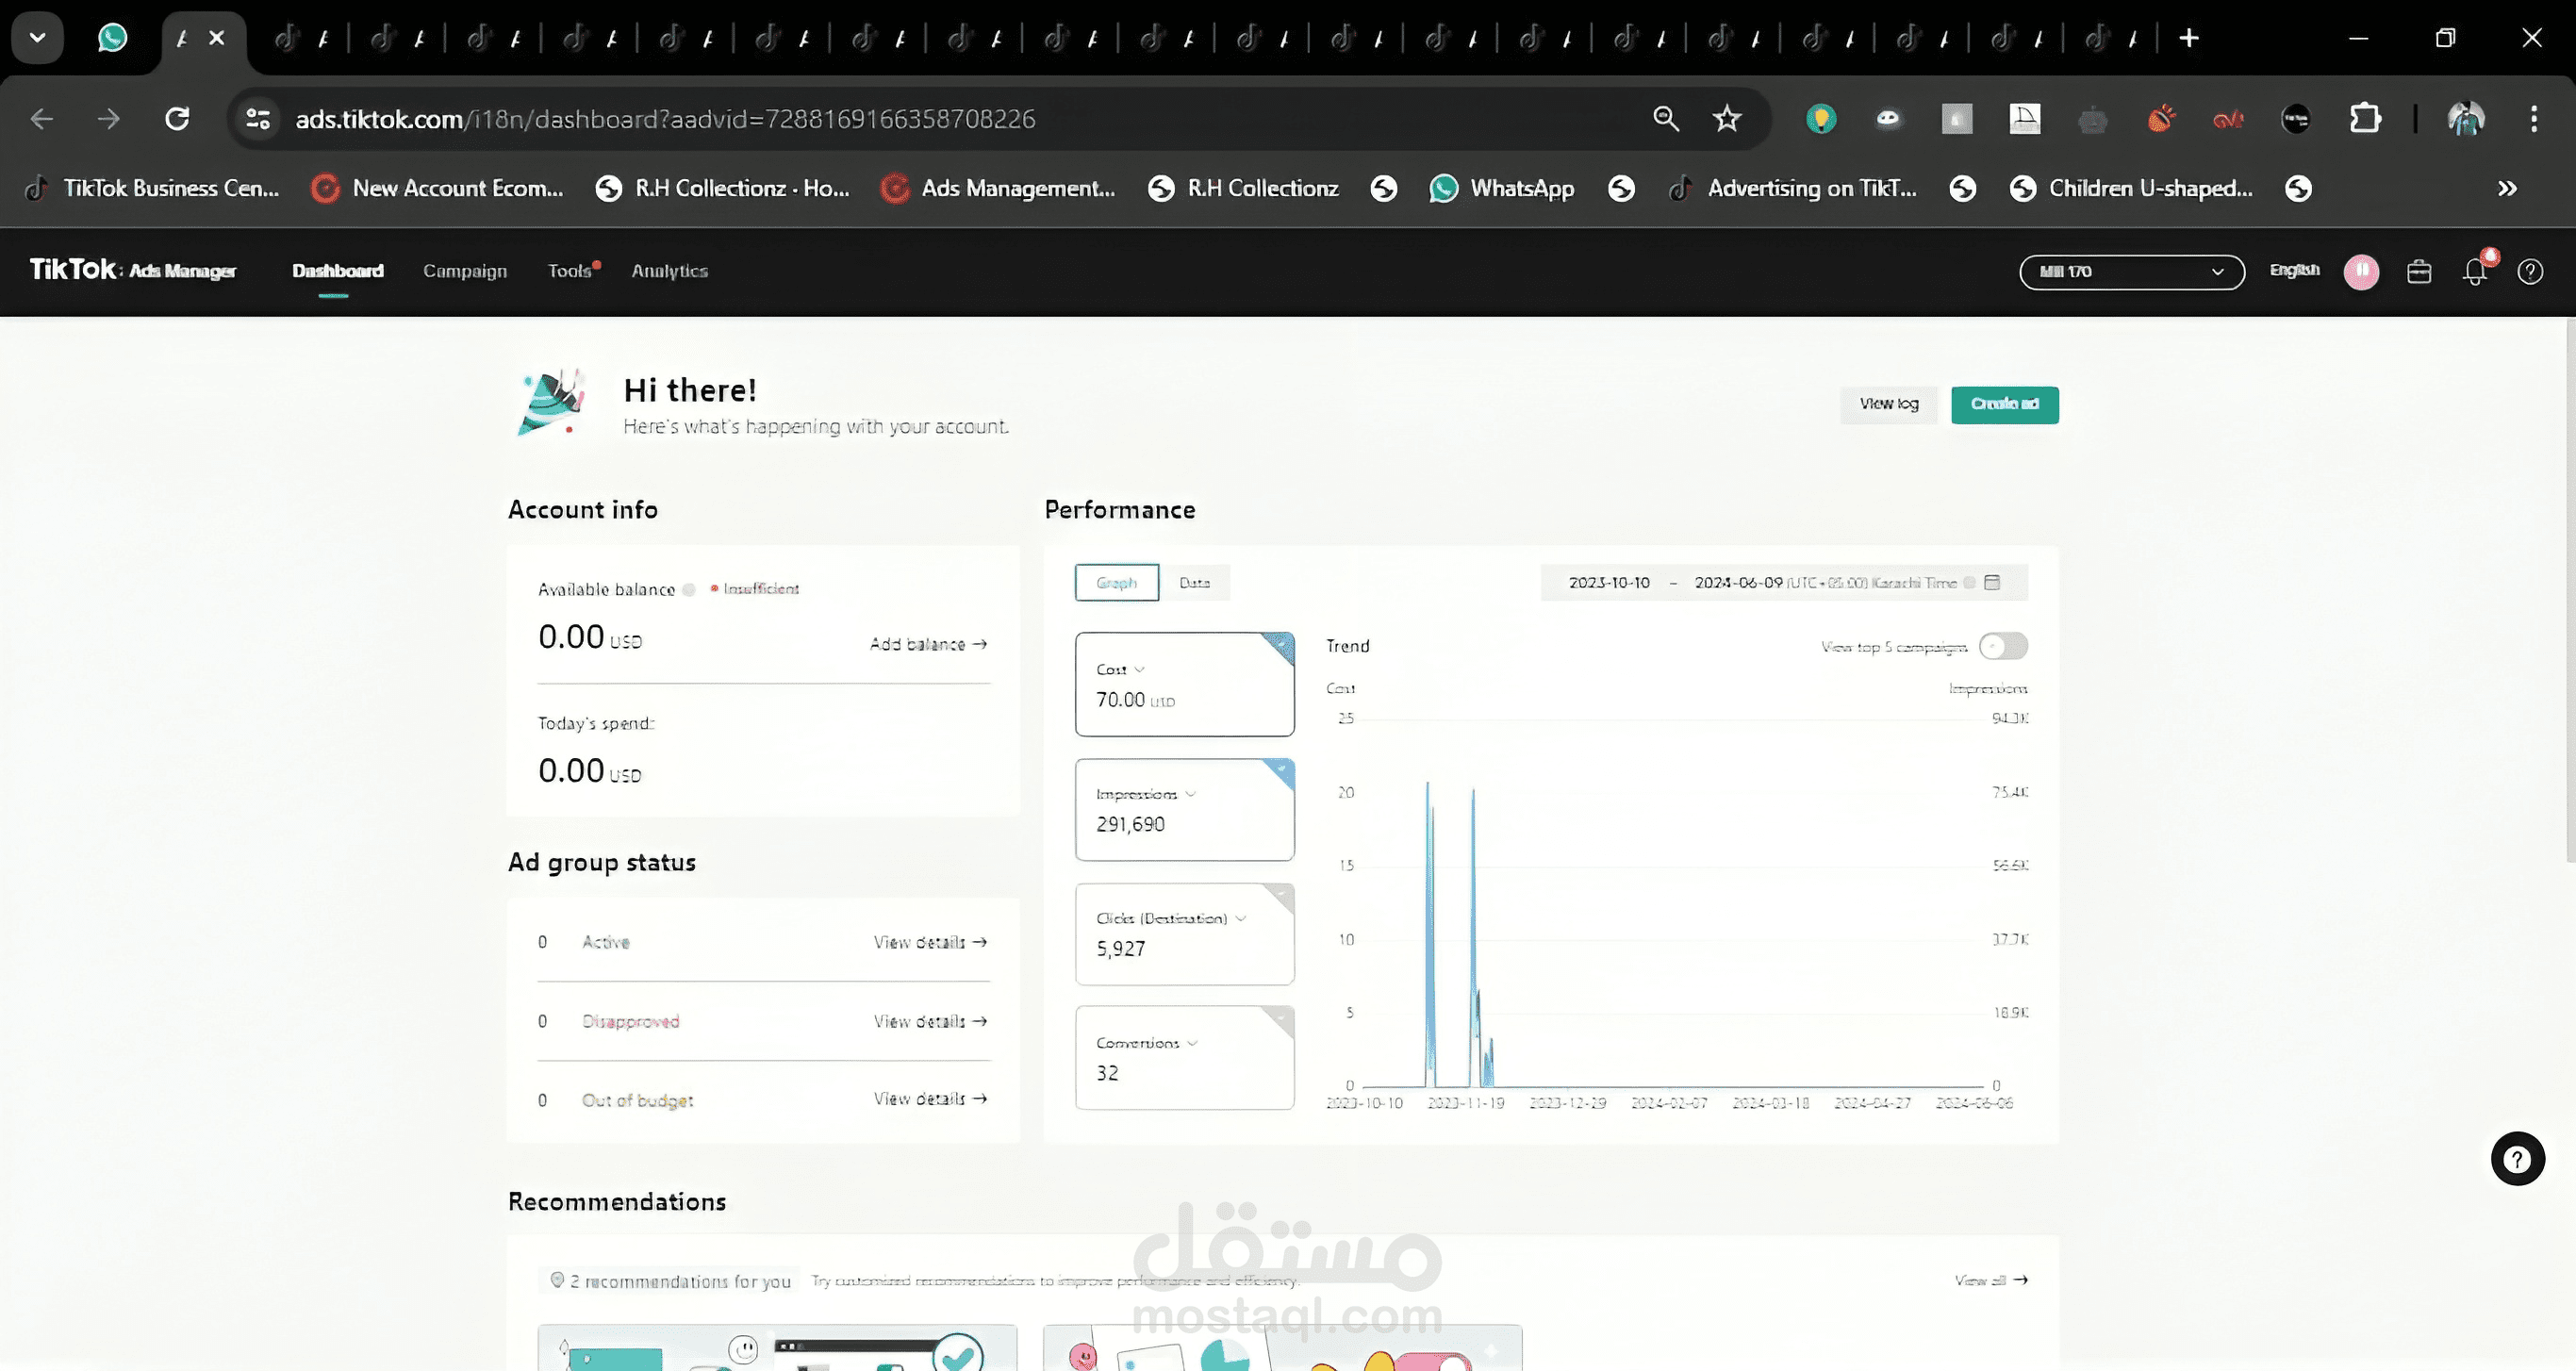Click the Create ad button
Screen dimensions: 2576x1371
(2004, 404)
